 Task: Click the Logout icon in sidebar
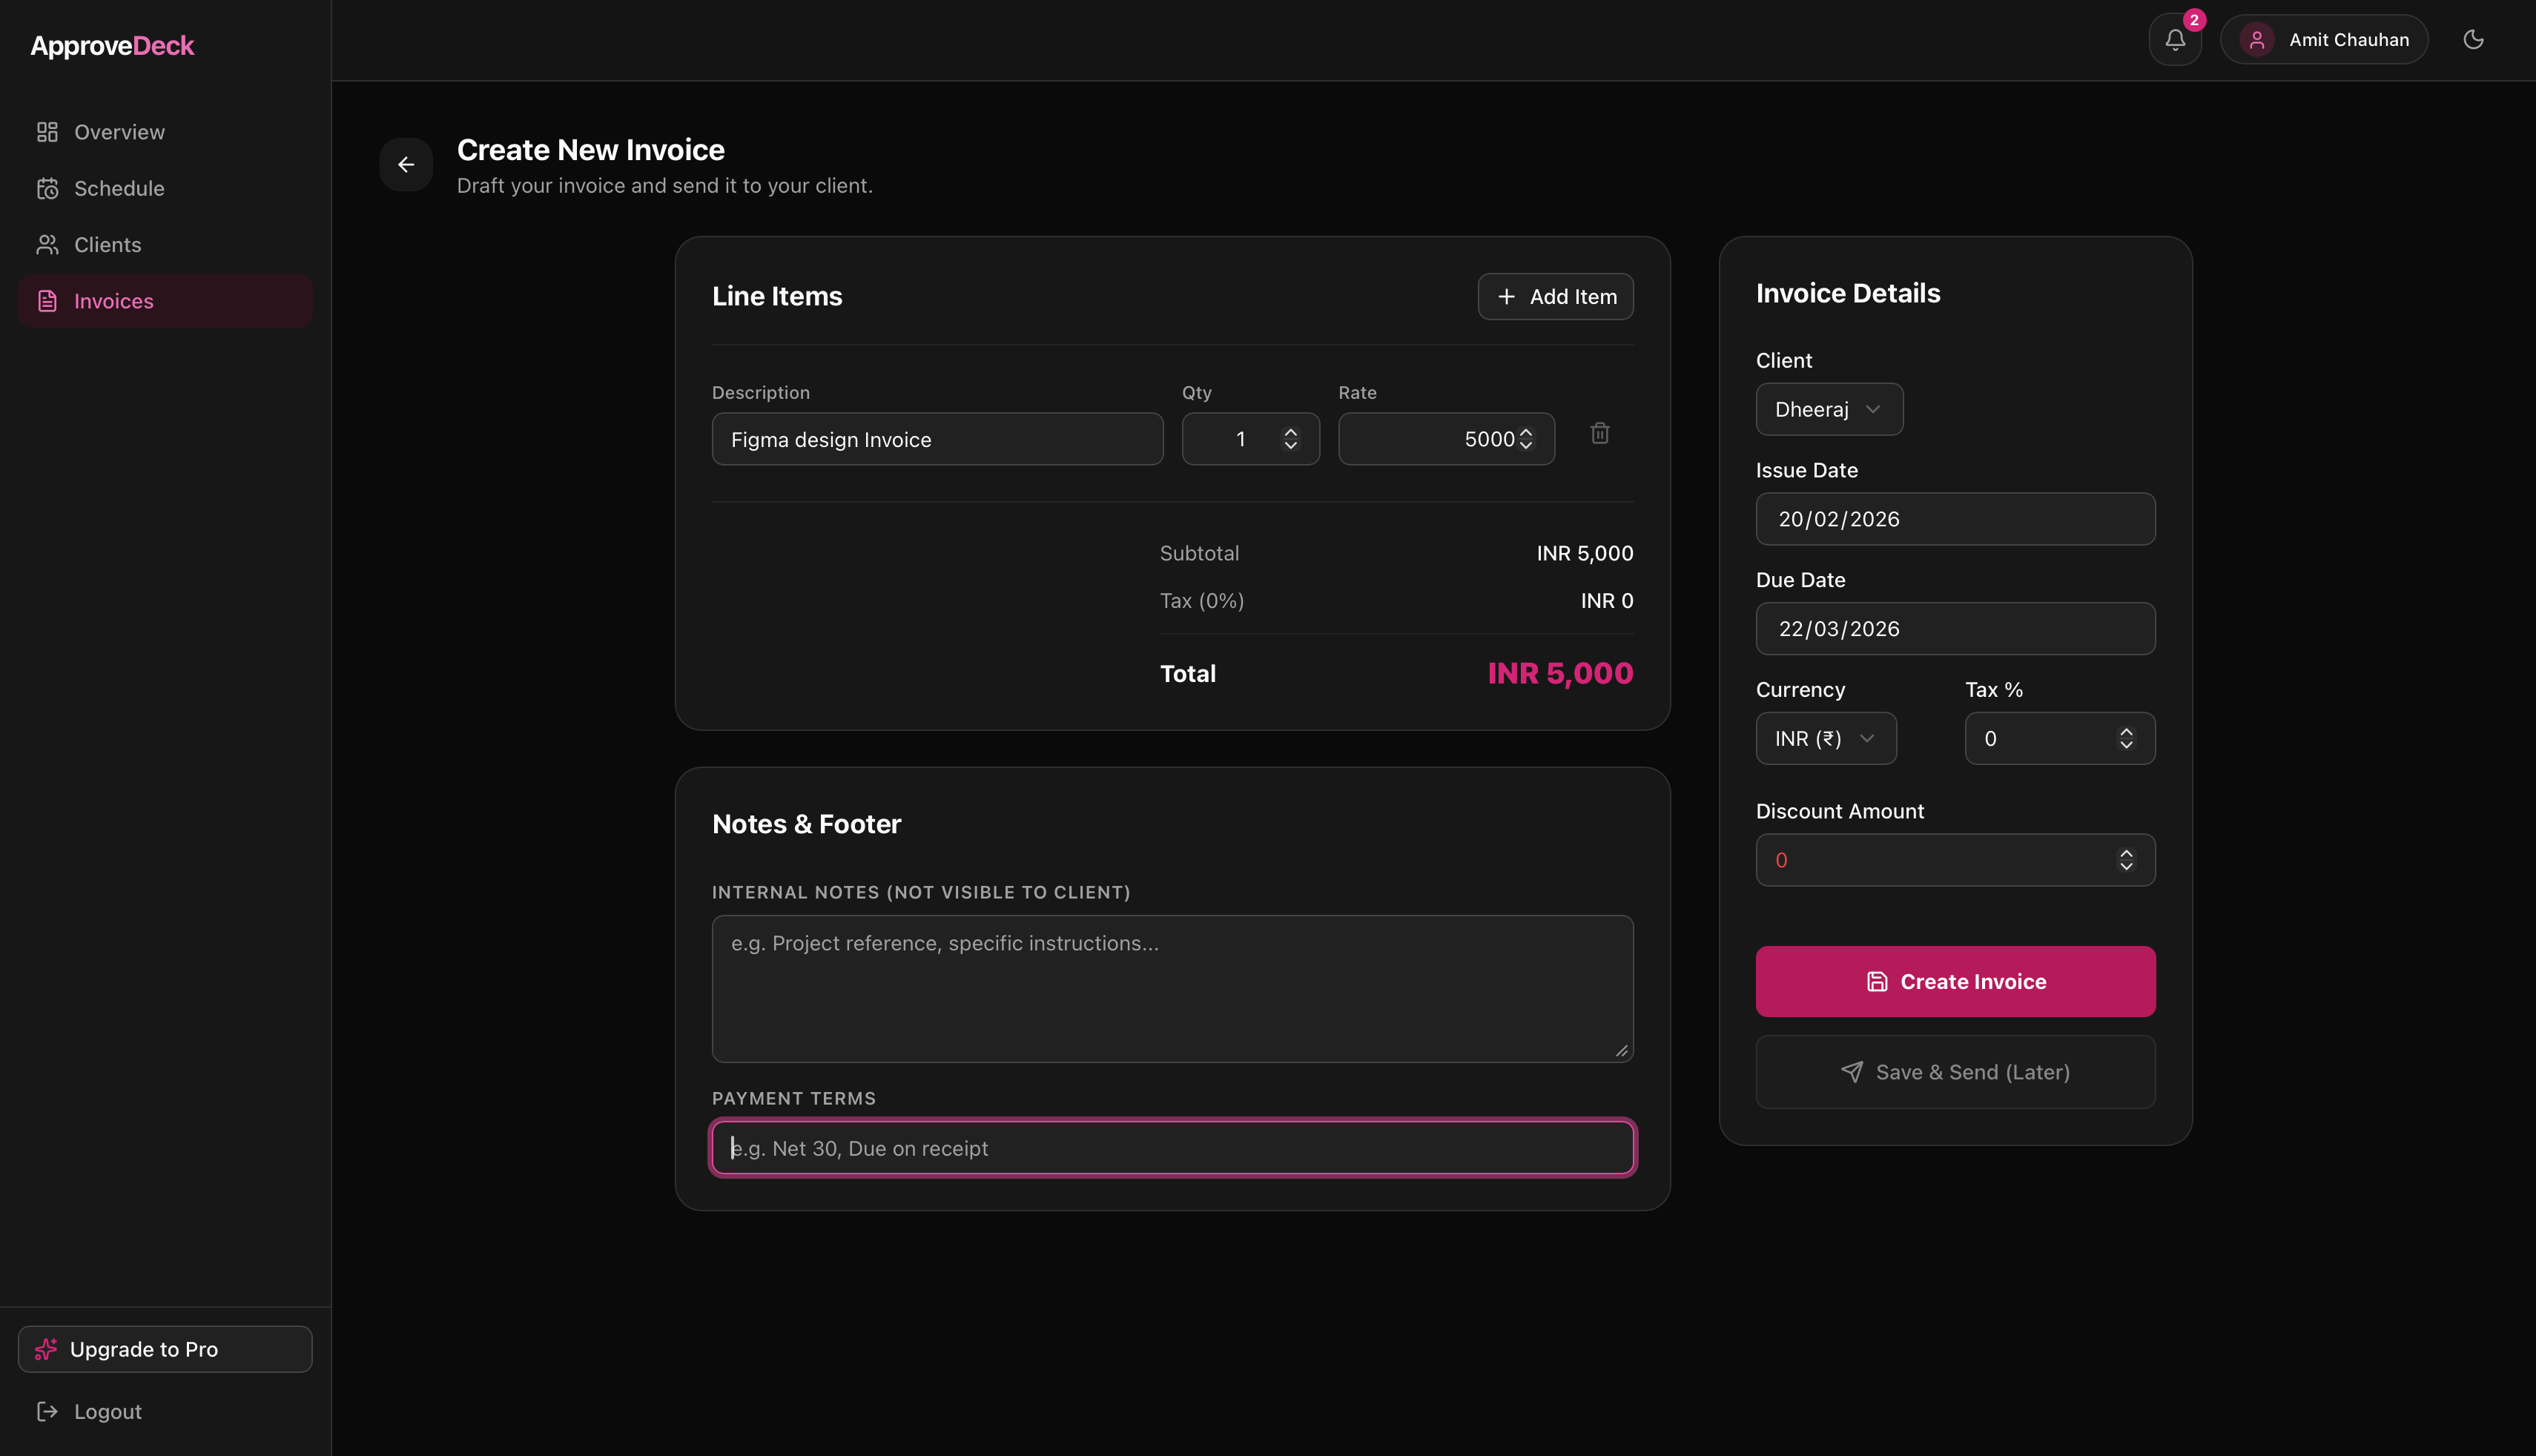pos(47,1411)
